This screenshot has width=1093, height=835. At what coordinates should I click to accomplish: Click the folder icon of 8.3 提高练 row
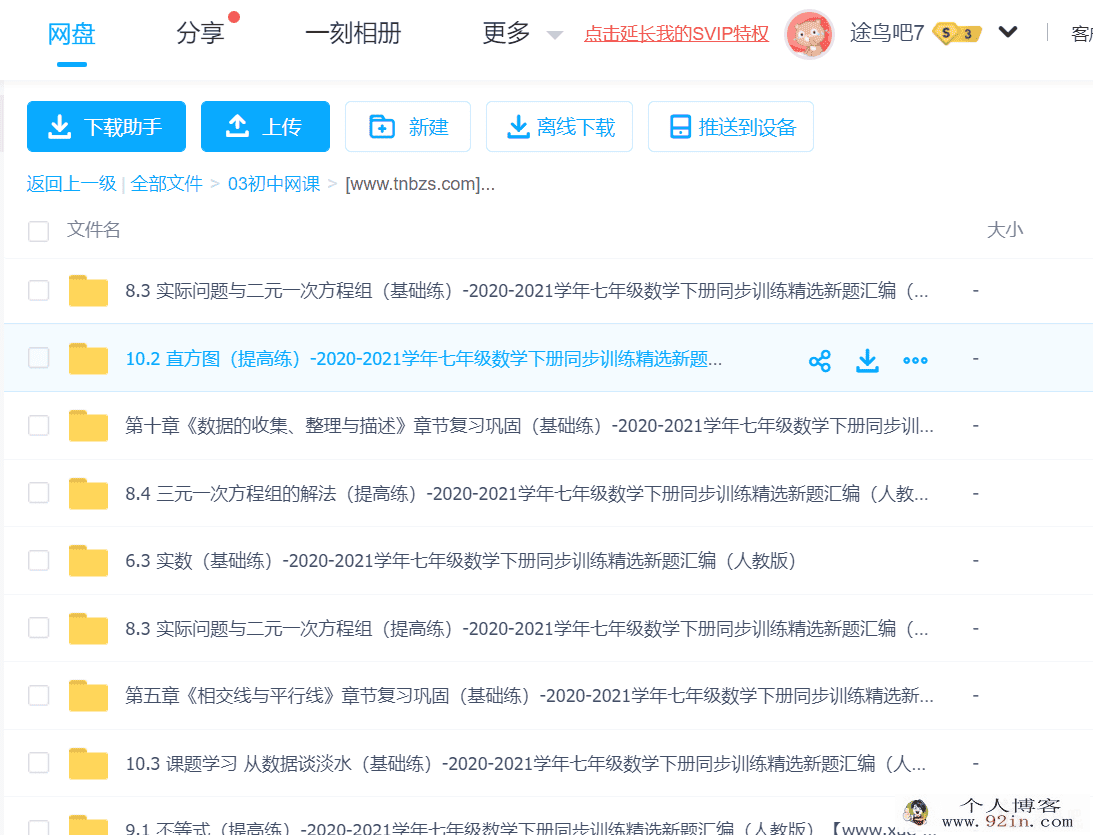pyautogui.click(x=89, y=629)
